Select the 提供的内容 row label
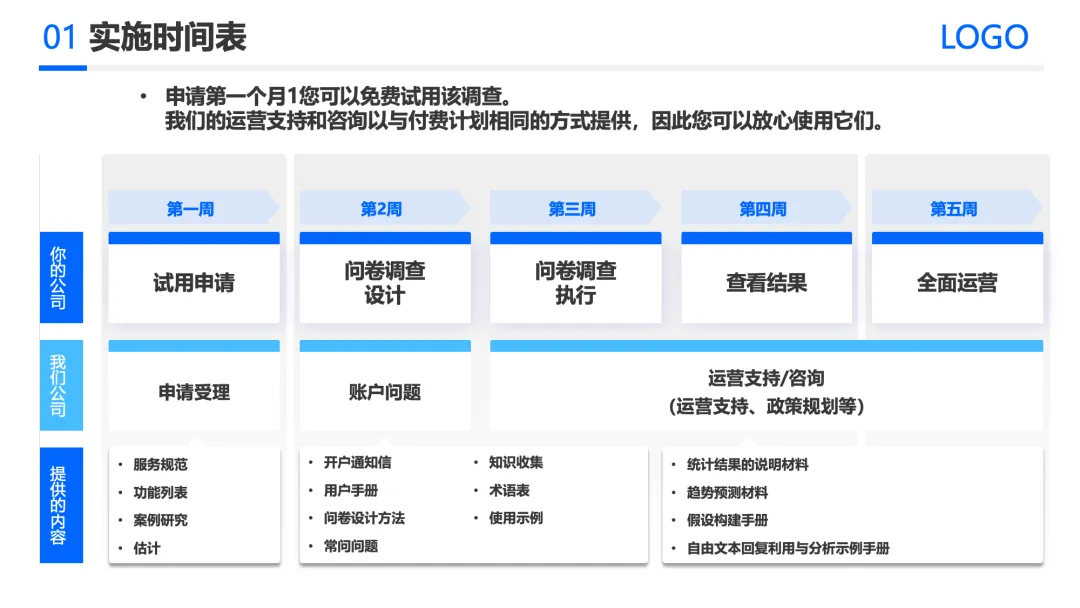1080x608 pixels. point(61,505)
